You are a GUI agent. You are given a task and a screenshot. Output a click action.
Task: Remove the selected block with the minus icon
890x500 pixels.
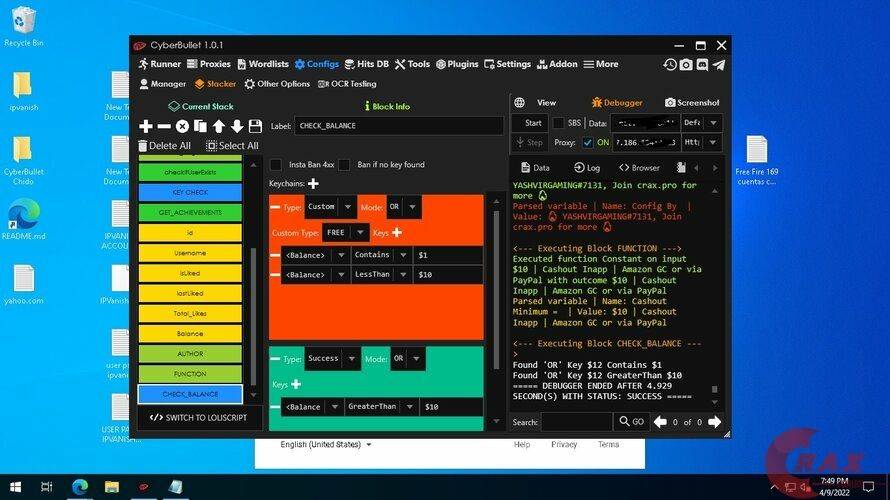click(164, 126)
